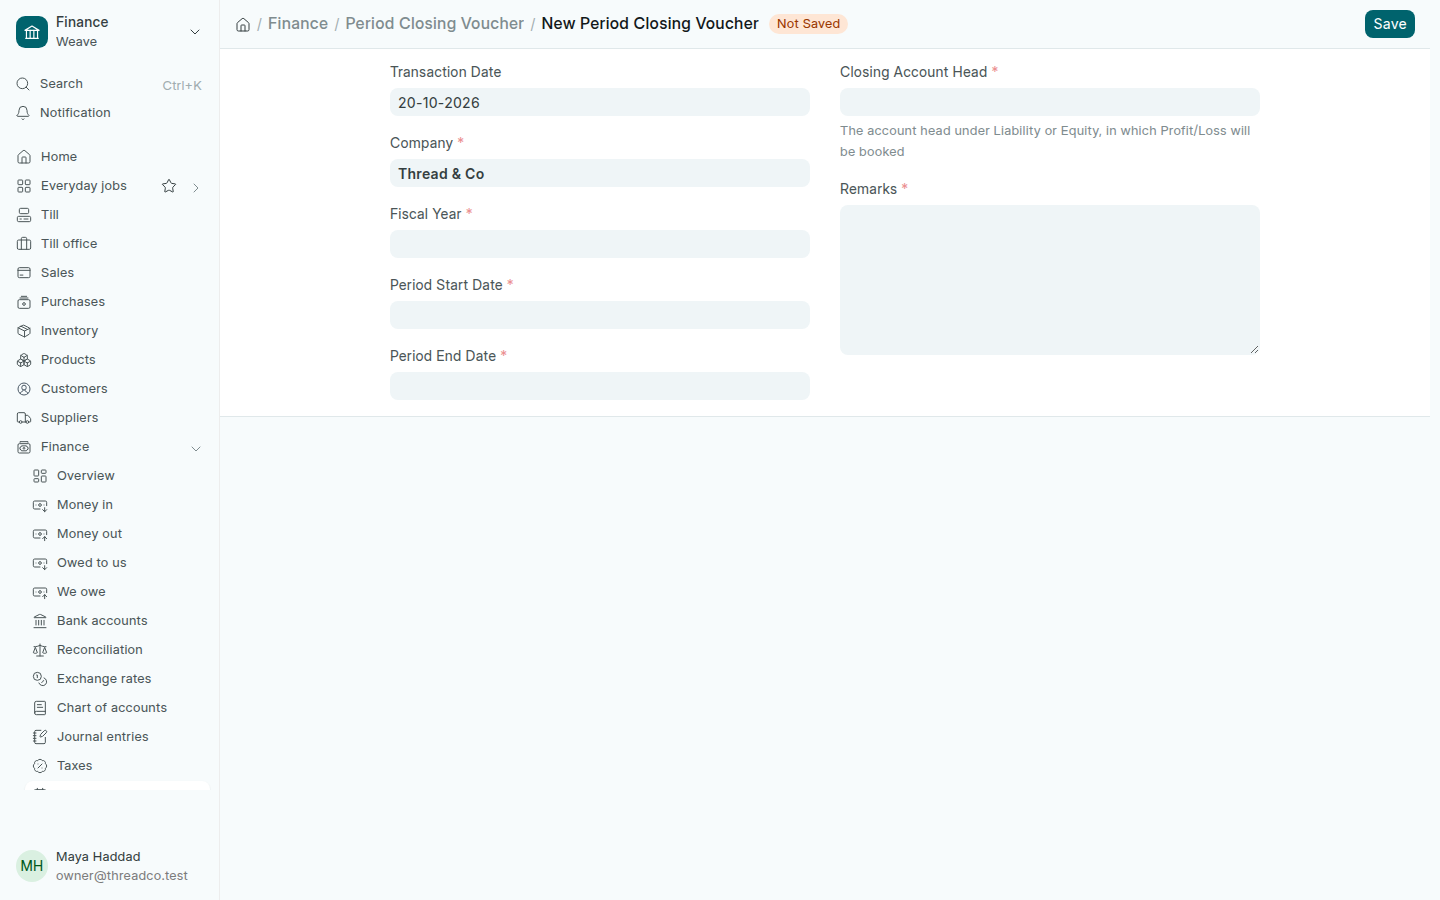Open the Inventory sidebar item

pyautogui.click(x=109, y=331)
